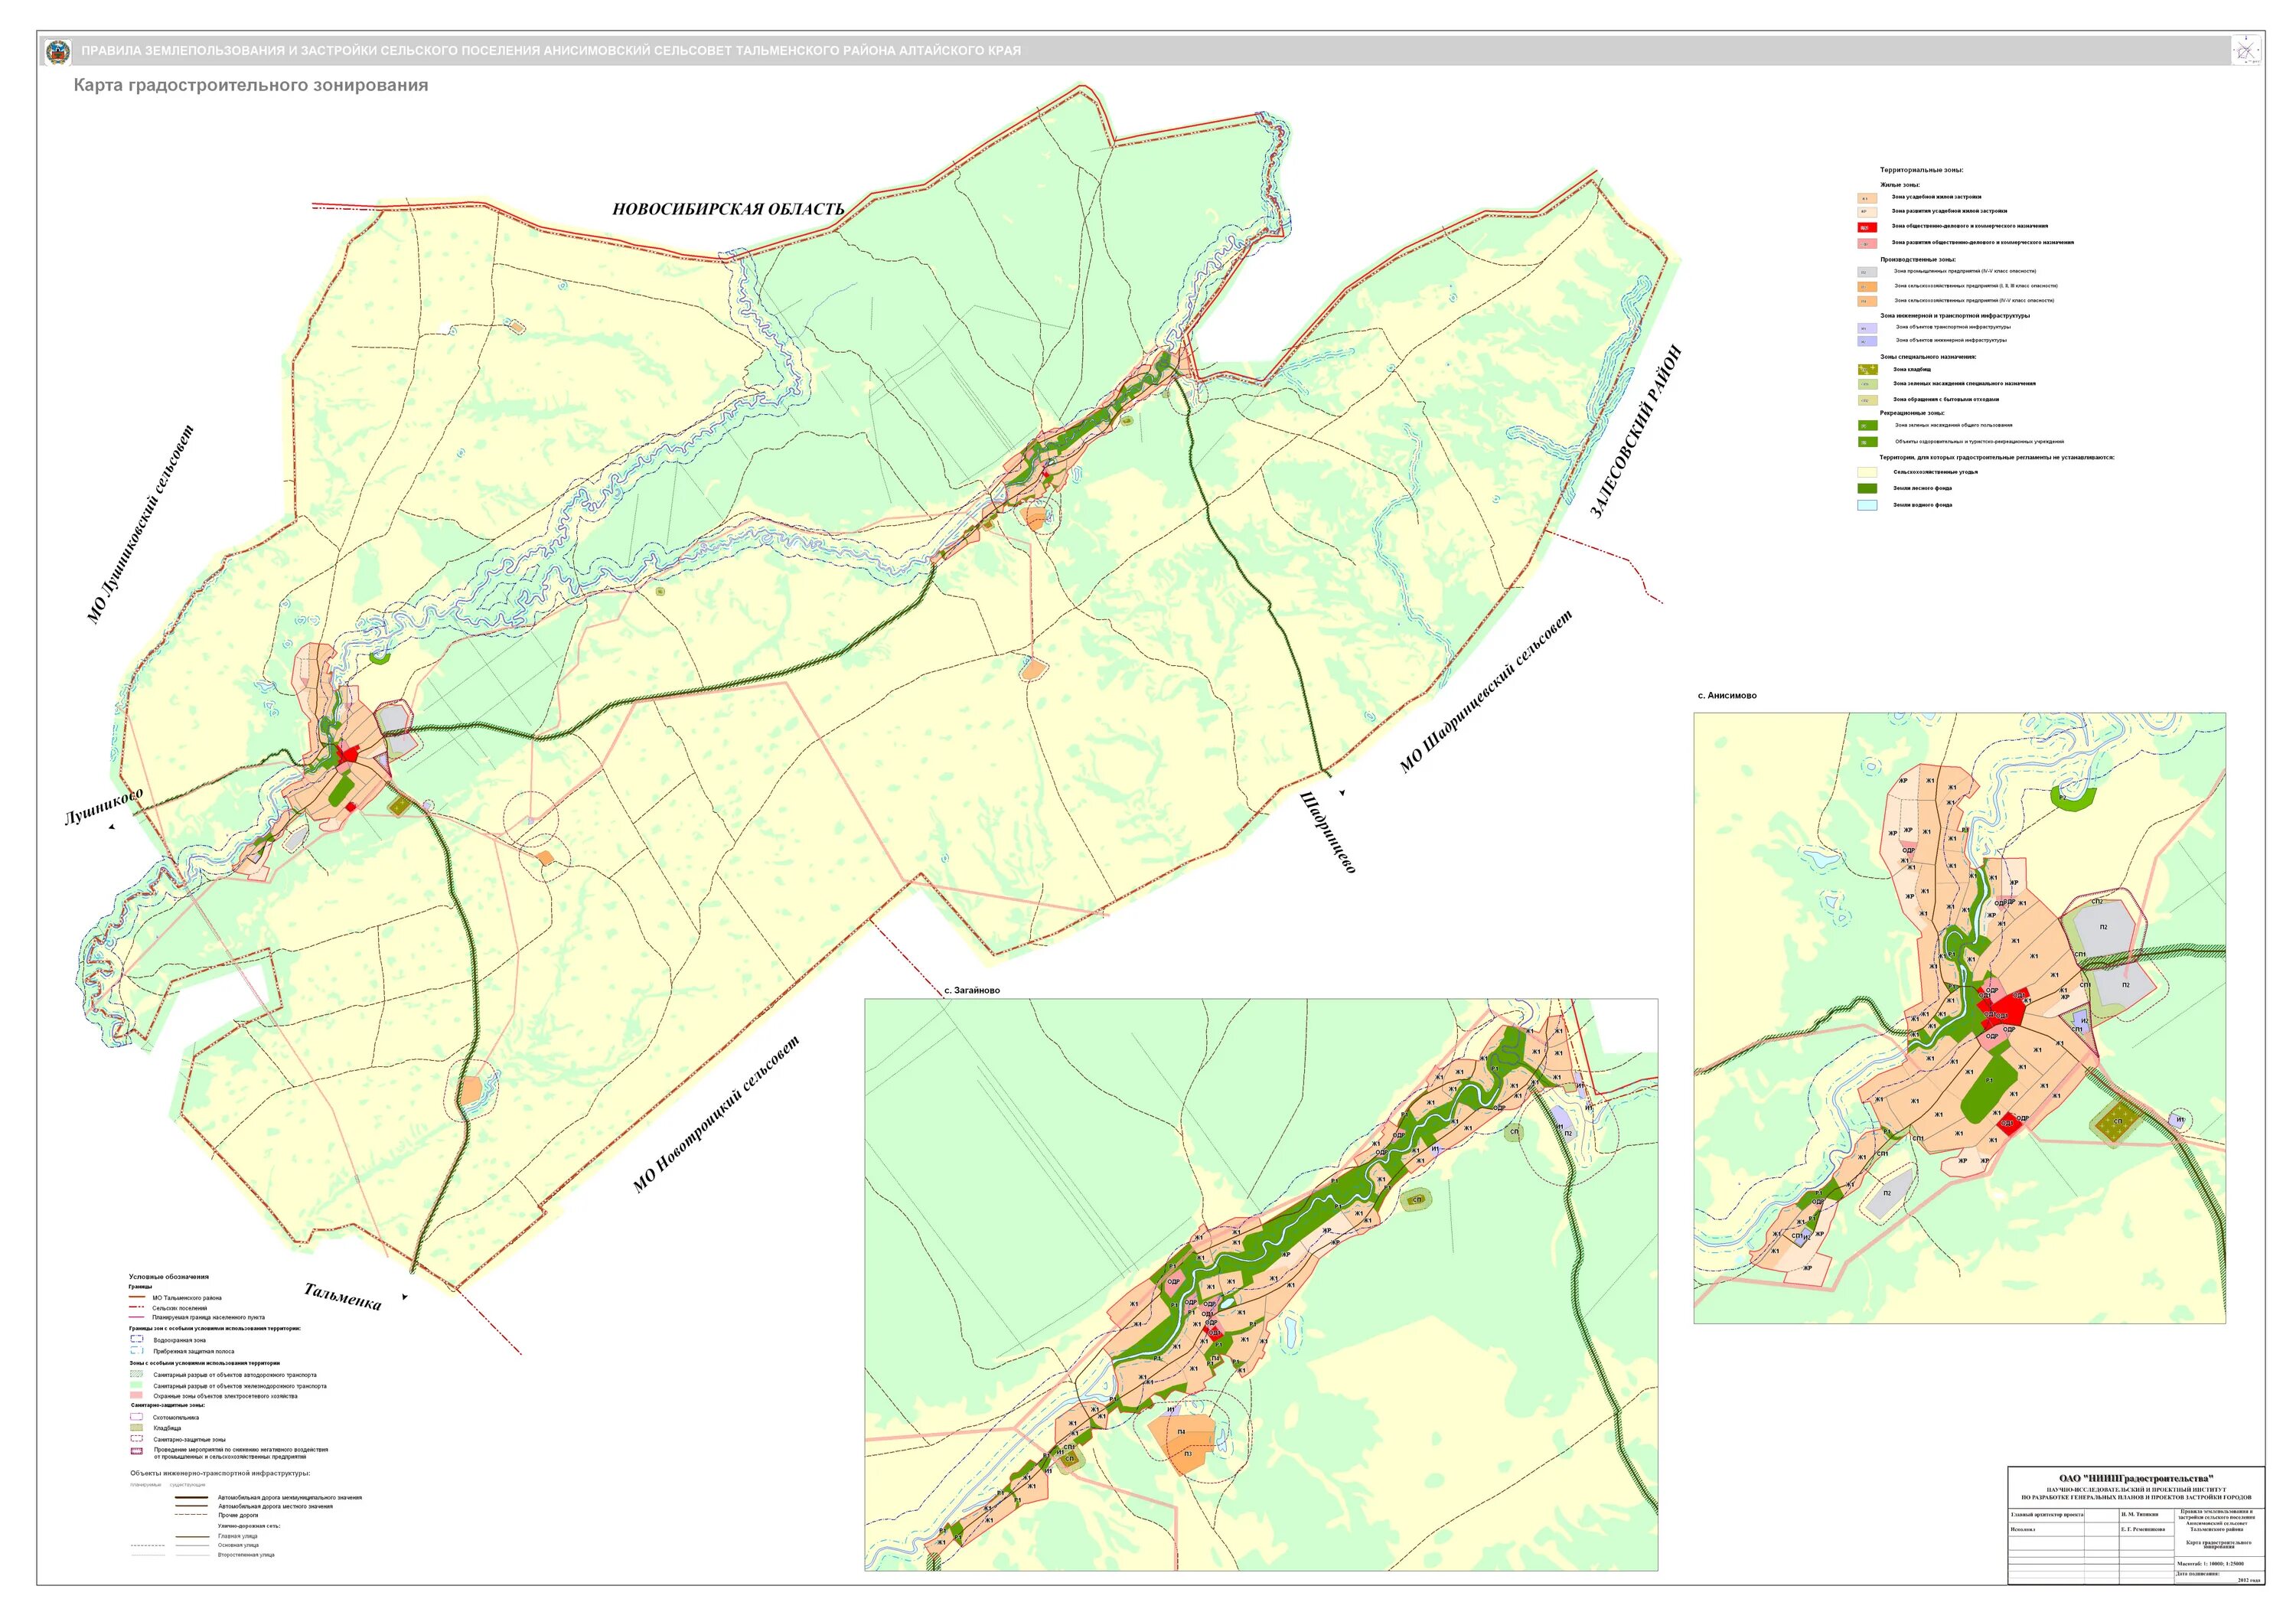Click the 'Тальменка' direction label
The image size is (2296, 1612).
point(343,1296)
